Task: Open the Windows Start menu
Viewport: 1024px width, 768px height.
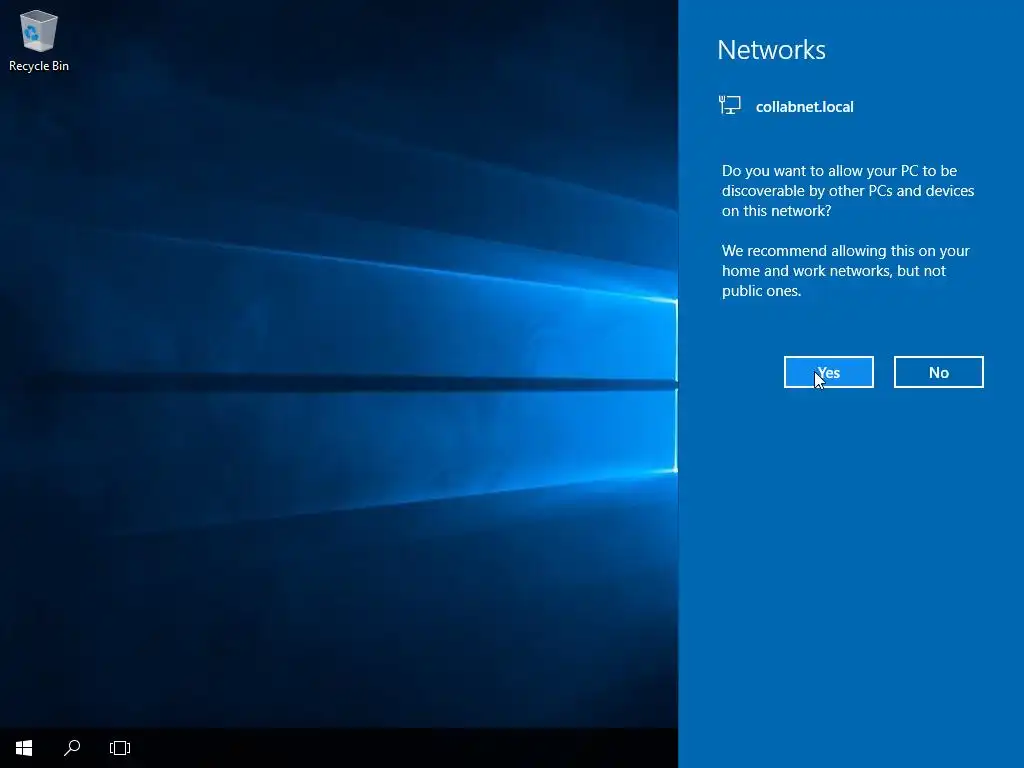Action: point(24,748)
